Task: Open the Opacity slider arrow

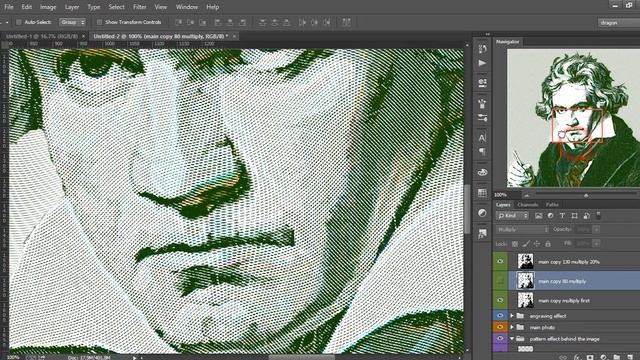Action: click(596, 229)
